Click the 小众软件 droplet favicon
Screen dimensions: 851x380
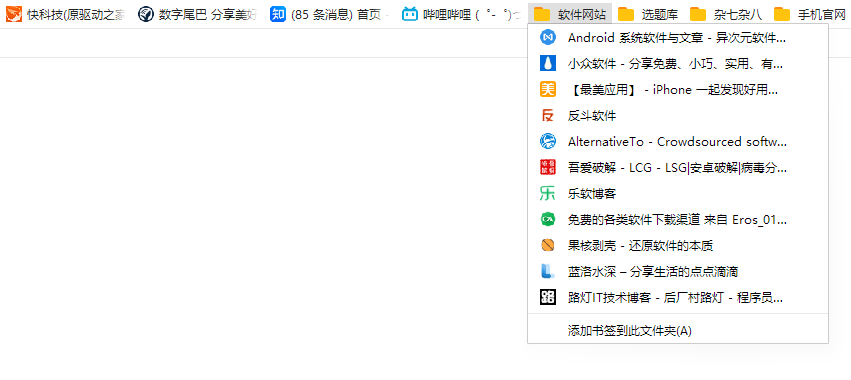(x=548, y=64)
